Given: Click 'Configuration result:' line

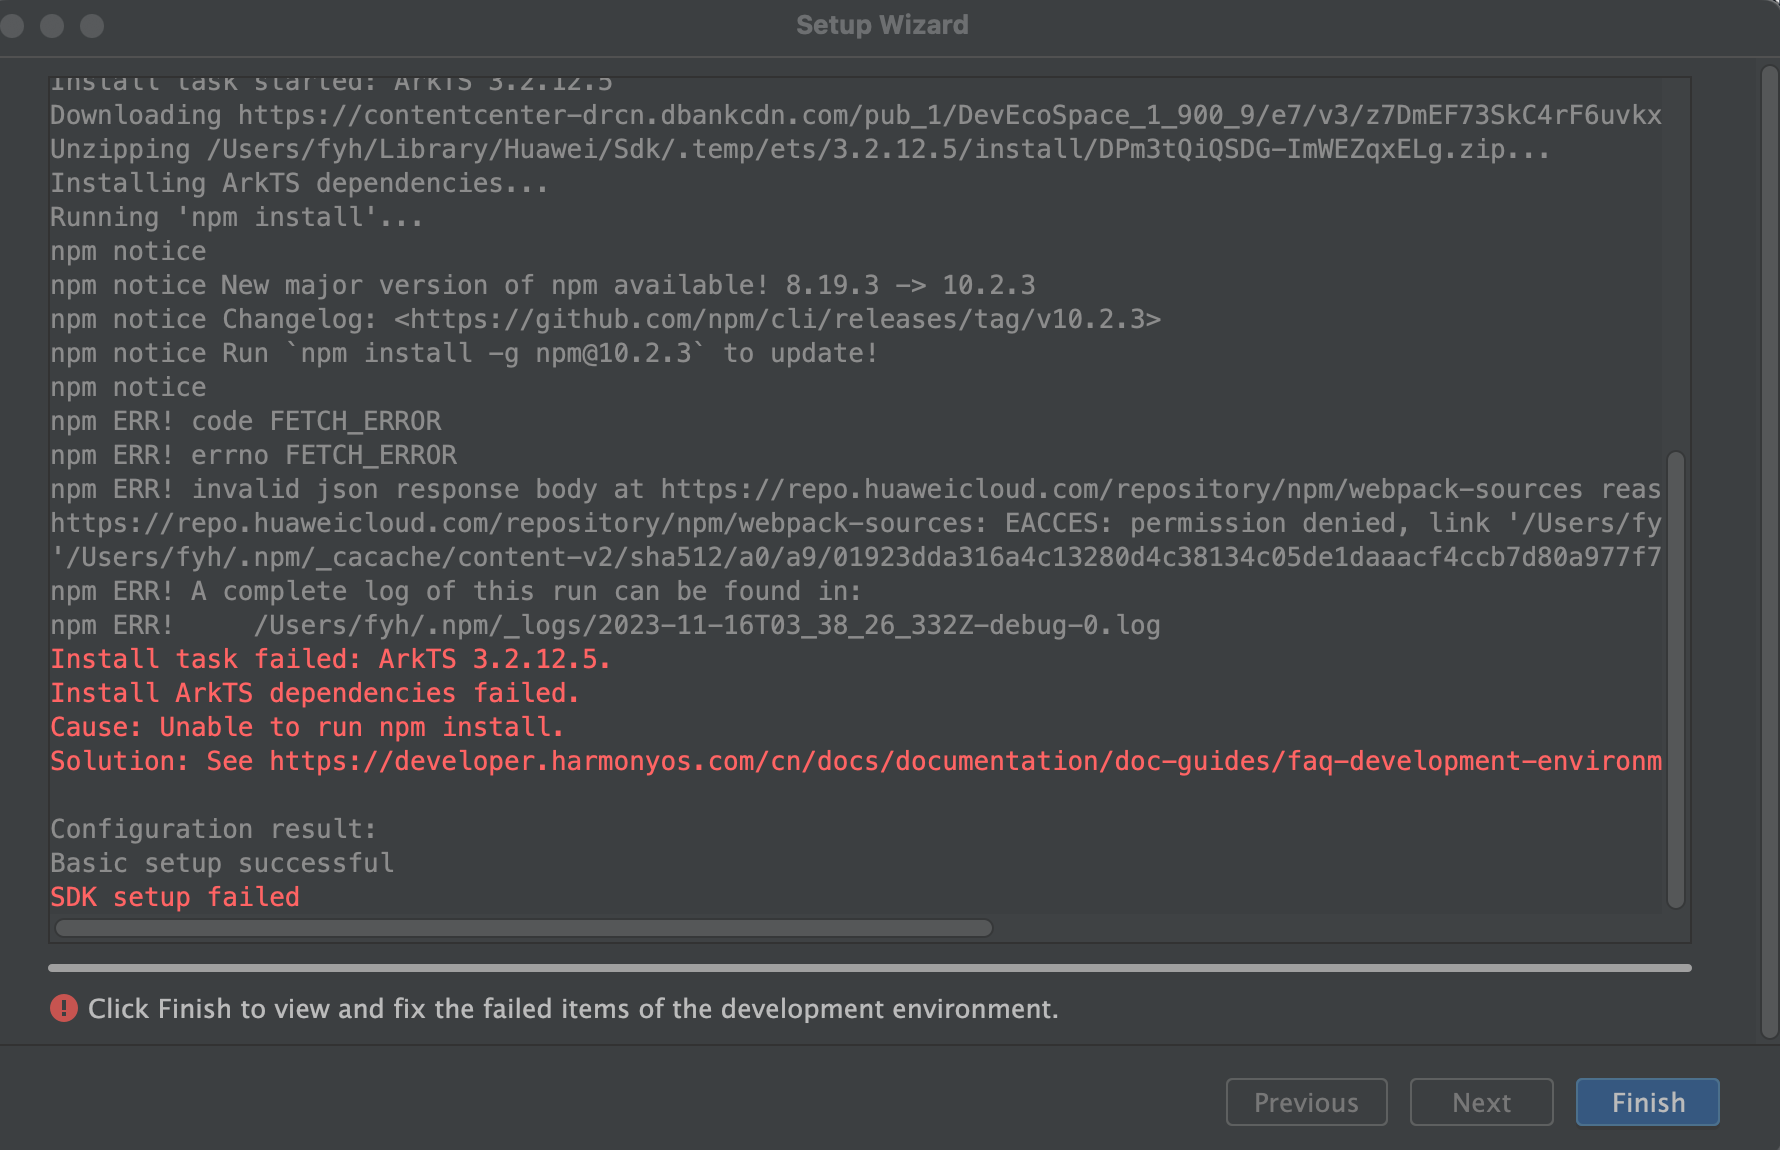Looking at the screenshot, I should pyautogui.click(x=213, y=829).
